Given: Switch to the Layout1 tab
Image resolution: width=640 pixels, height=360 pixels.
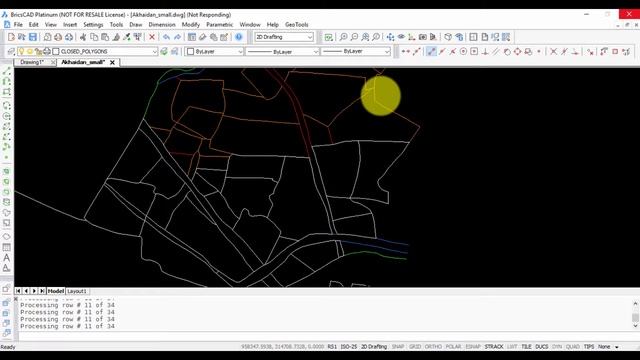Looking at the screenshot, I should 77,291.
